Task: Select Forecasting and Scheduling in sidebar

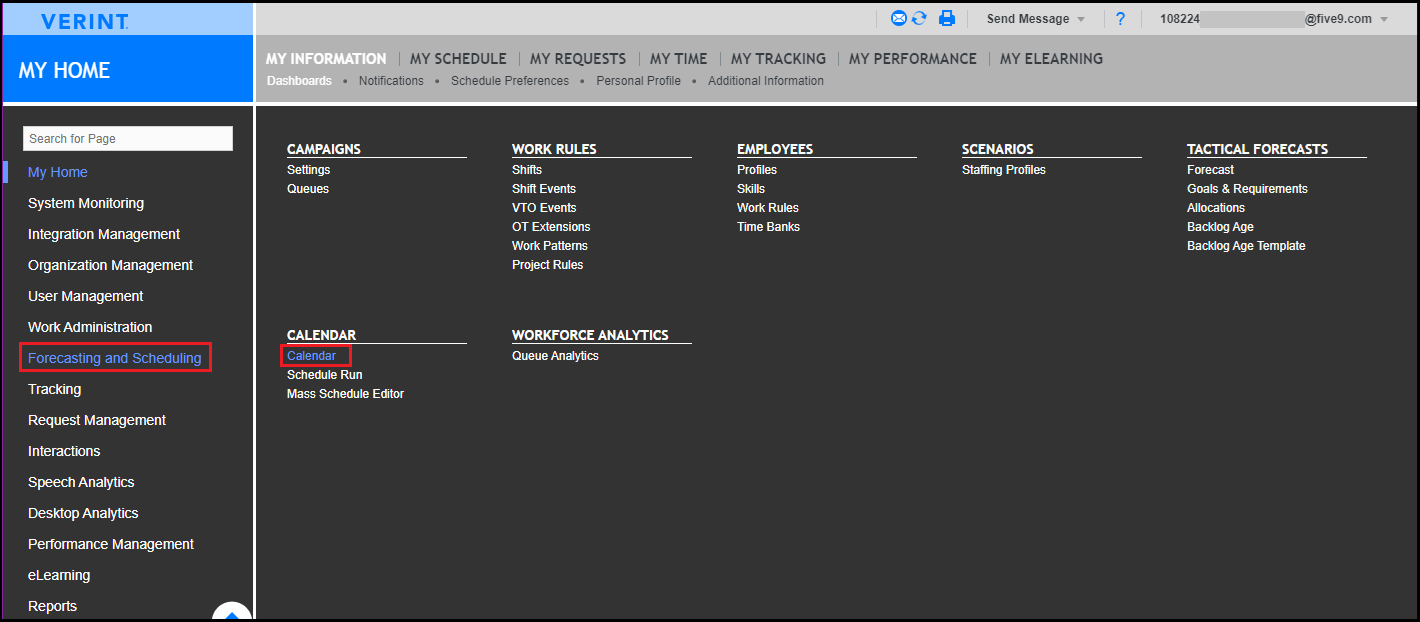Action: point(115,358)
